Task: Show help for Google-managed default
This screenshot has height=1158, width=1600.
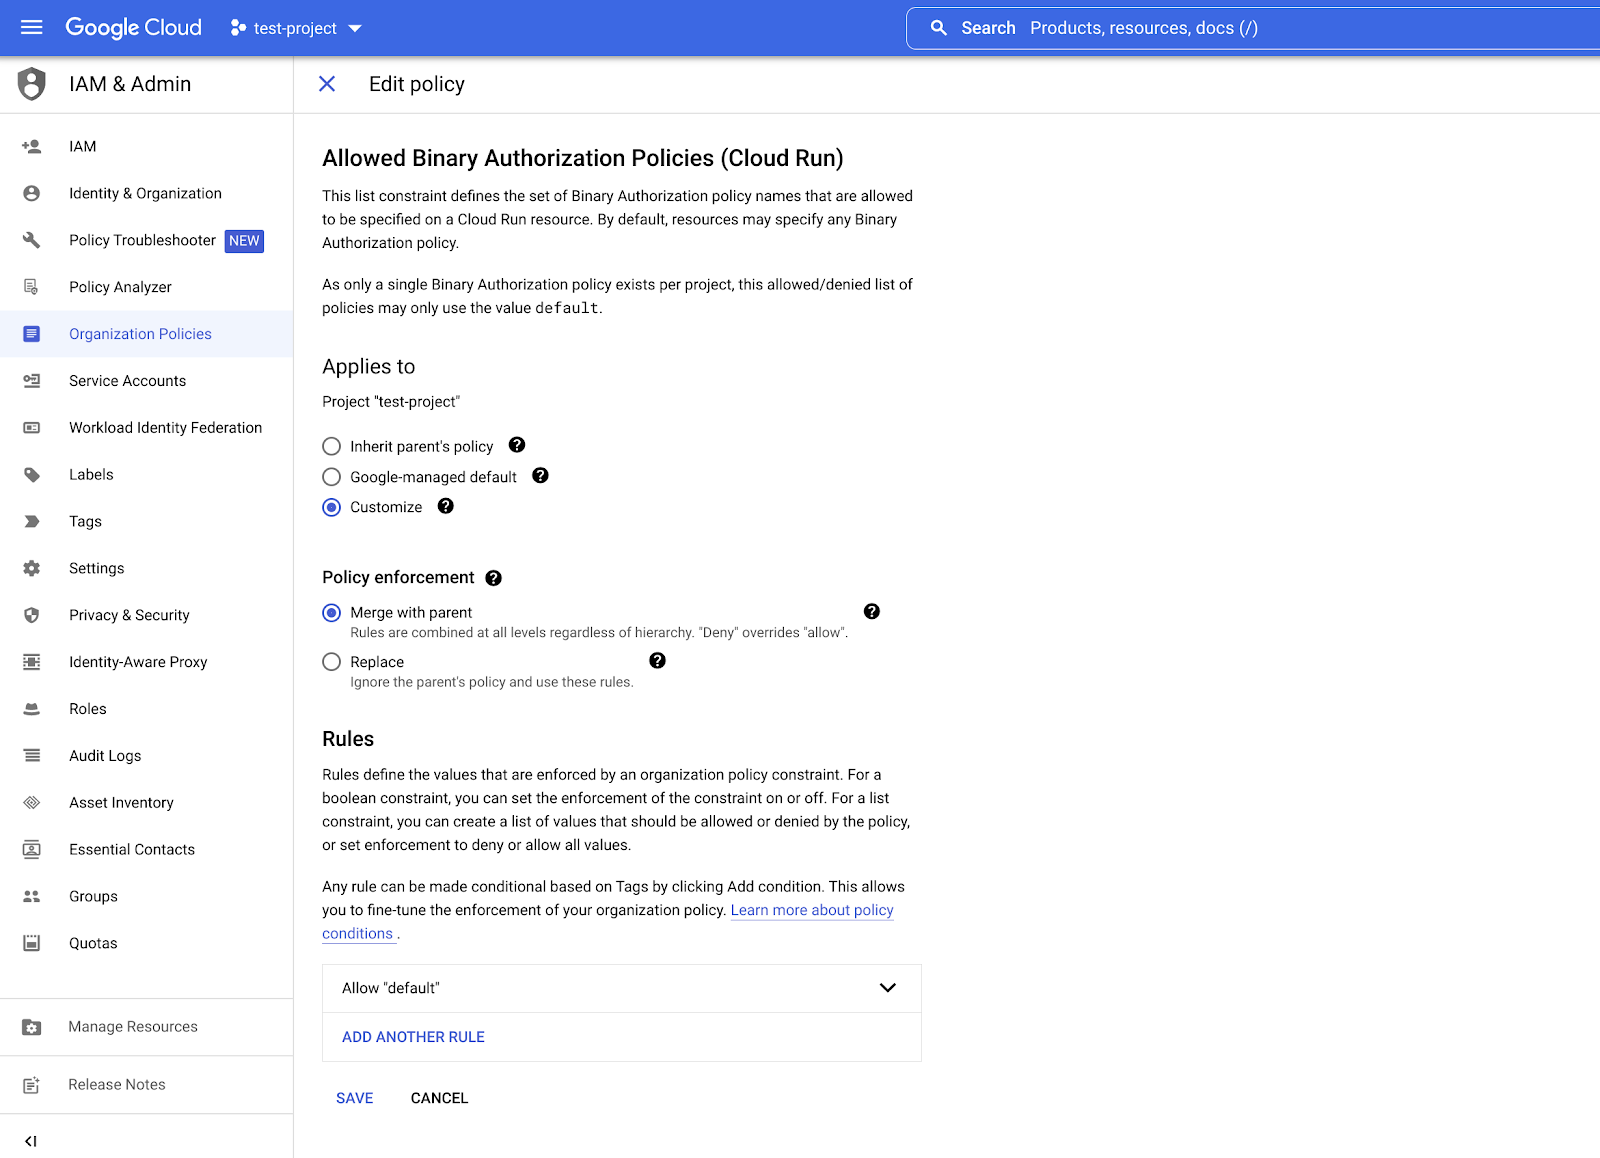Action: 540,476
